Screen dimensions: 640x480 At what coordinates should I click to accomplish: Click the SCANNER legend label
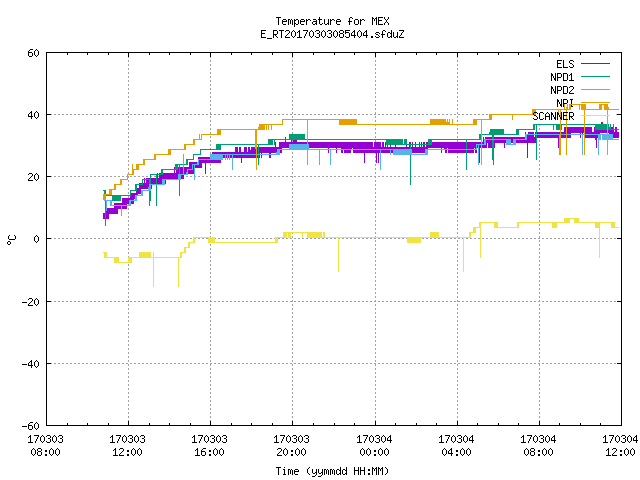point(553,116)
